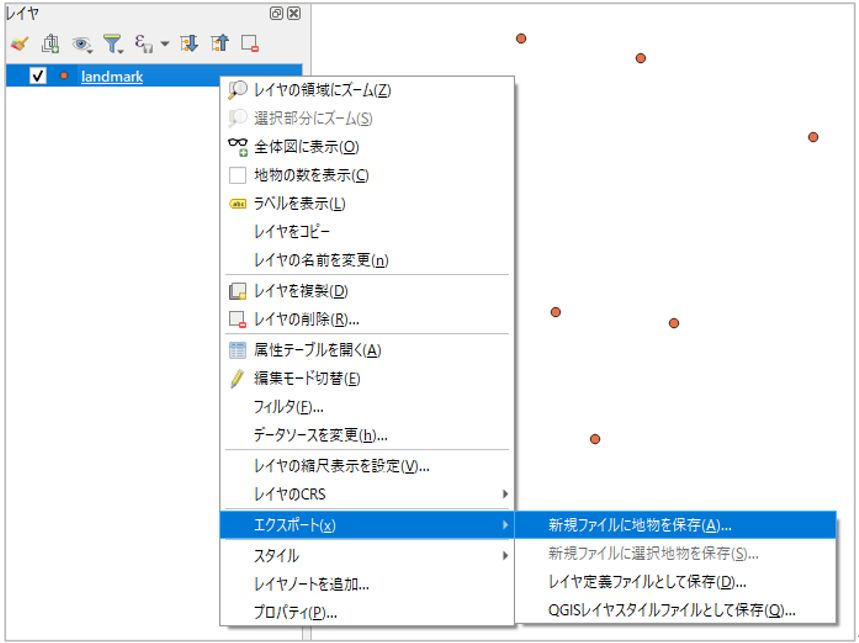The width and height of the screenshot is (859, 643).
Task: Choose QGISレイヤスタイルファイルとして保存(Q)... in submenu
Action: 675,610
